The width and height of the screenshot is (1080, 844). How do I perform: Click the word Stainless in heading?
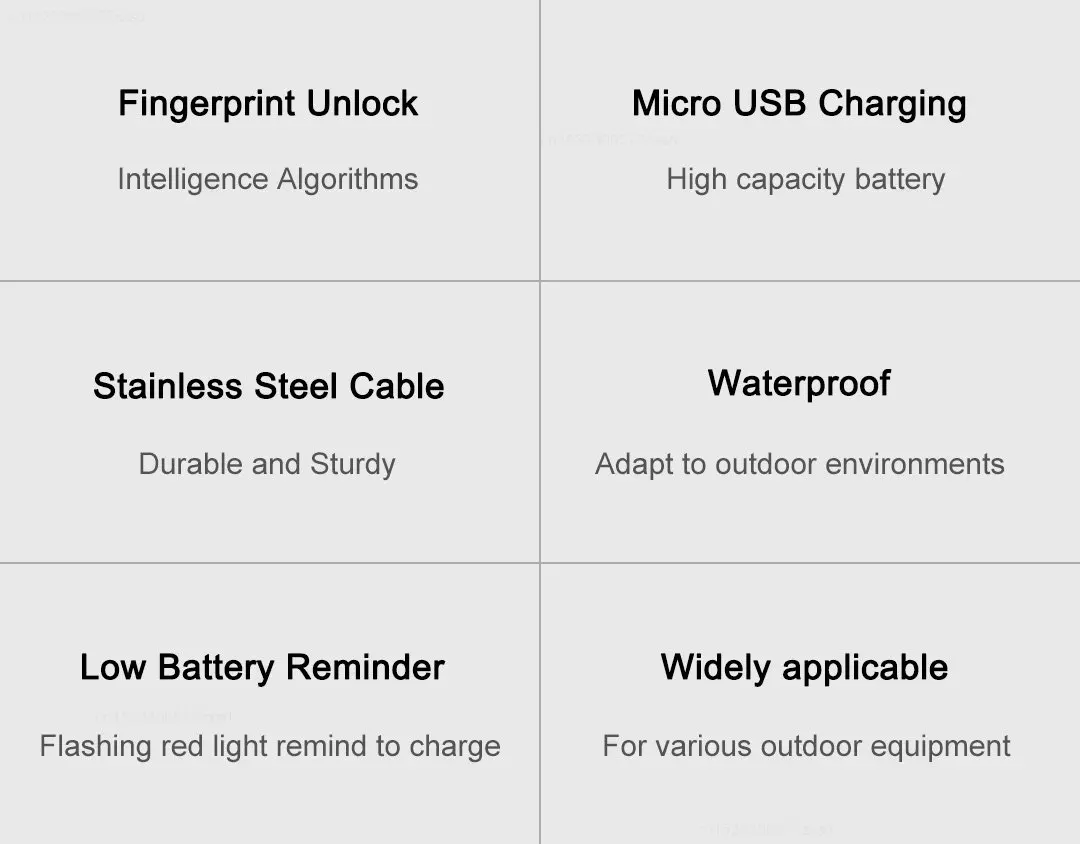click(168, 386)
